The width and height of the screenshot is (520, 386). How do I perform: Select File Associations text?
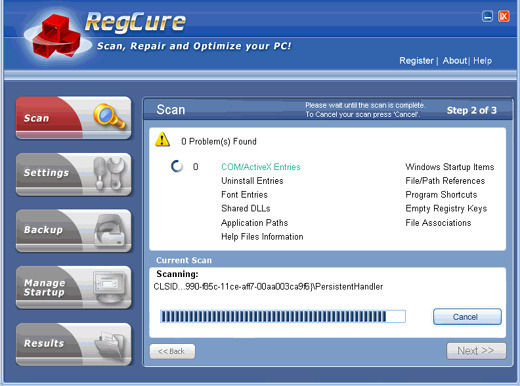[438, 223]
